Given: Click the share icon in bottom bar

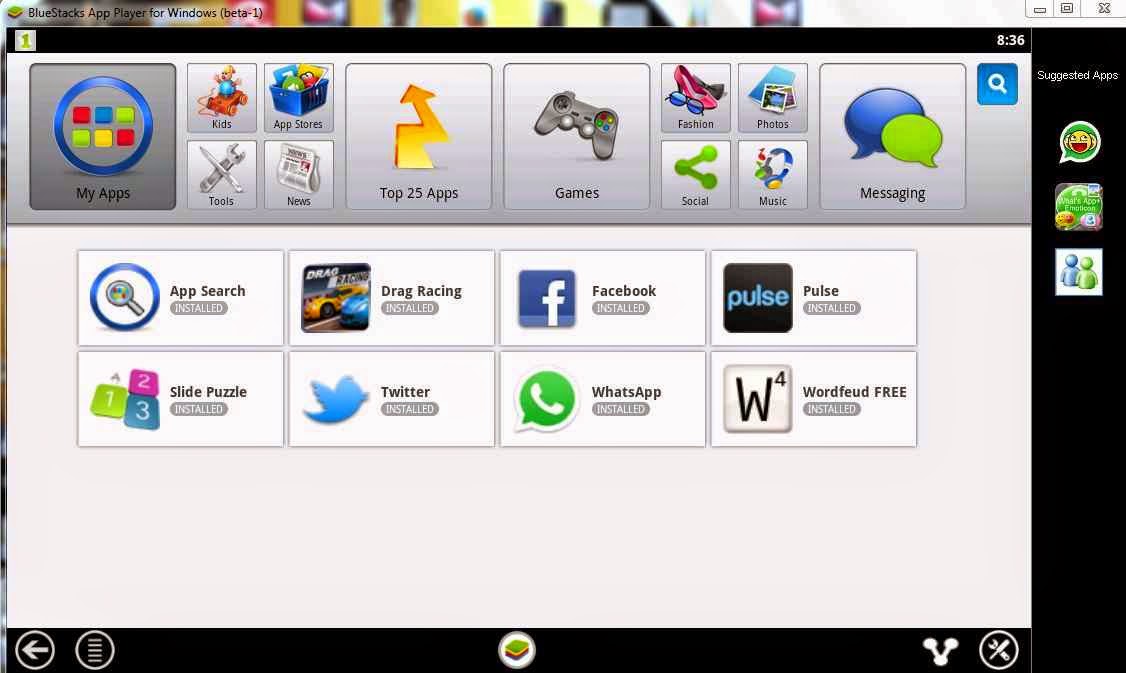Looking at the screenshot, I should click(x=940, y=651).
